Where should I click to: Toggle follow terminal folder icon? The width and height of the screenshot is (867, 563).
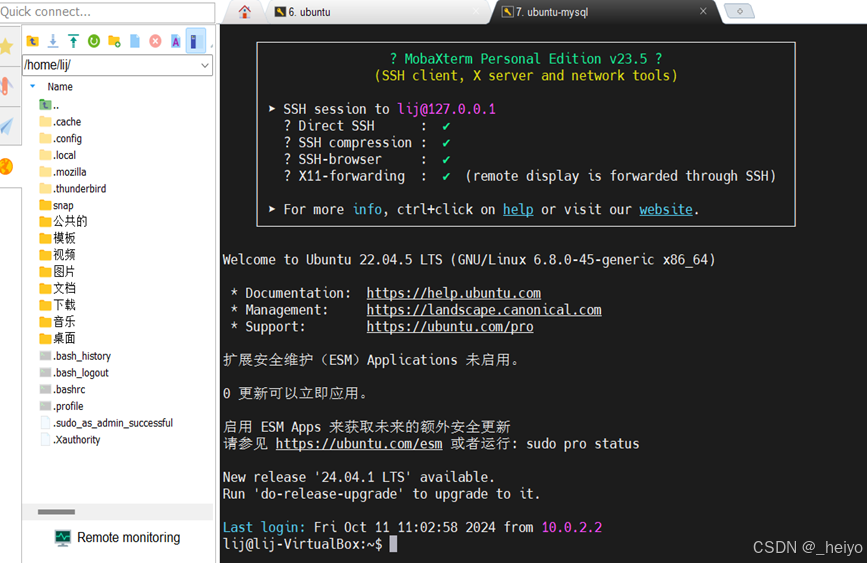[x=195, y=41]
